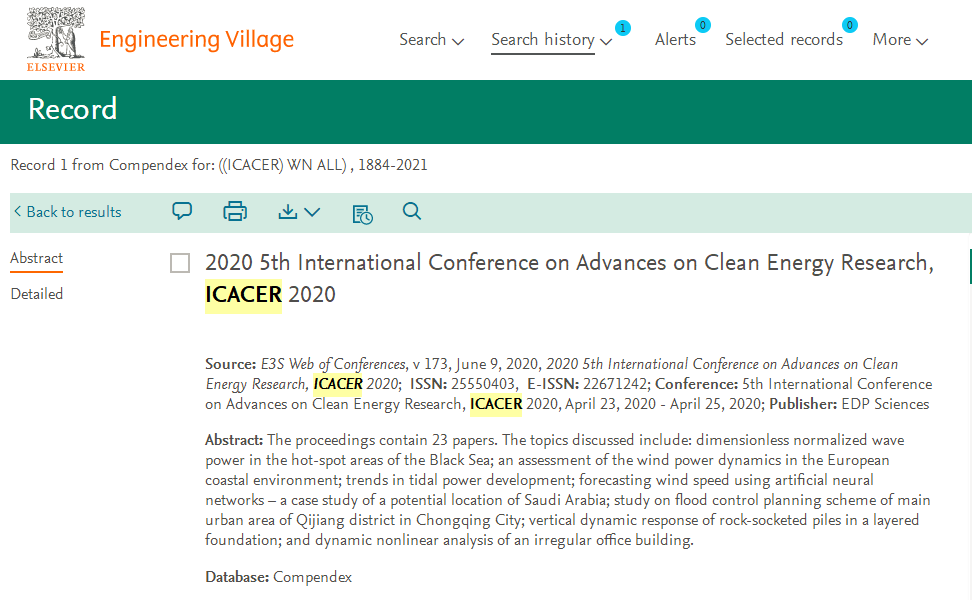Screen dimensions: 972x600
Task: Click the Record page heading
Action: 73,110
